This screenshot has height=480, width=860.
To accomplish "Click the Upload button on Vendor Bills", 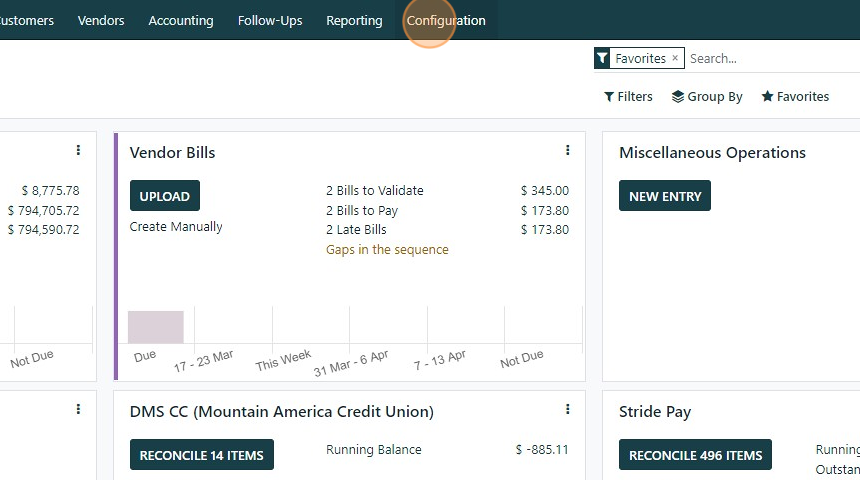I will click(165, 196).
